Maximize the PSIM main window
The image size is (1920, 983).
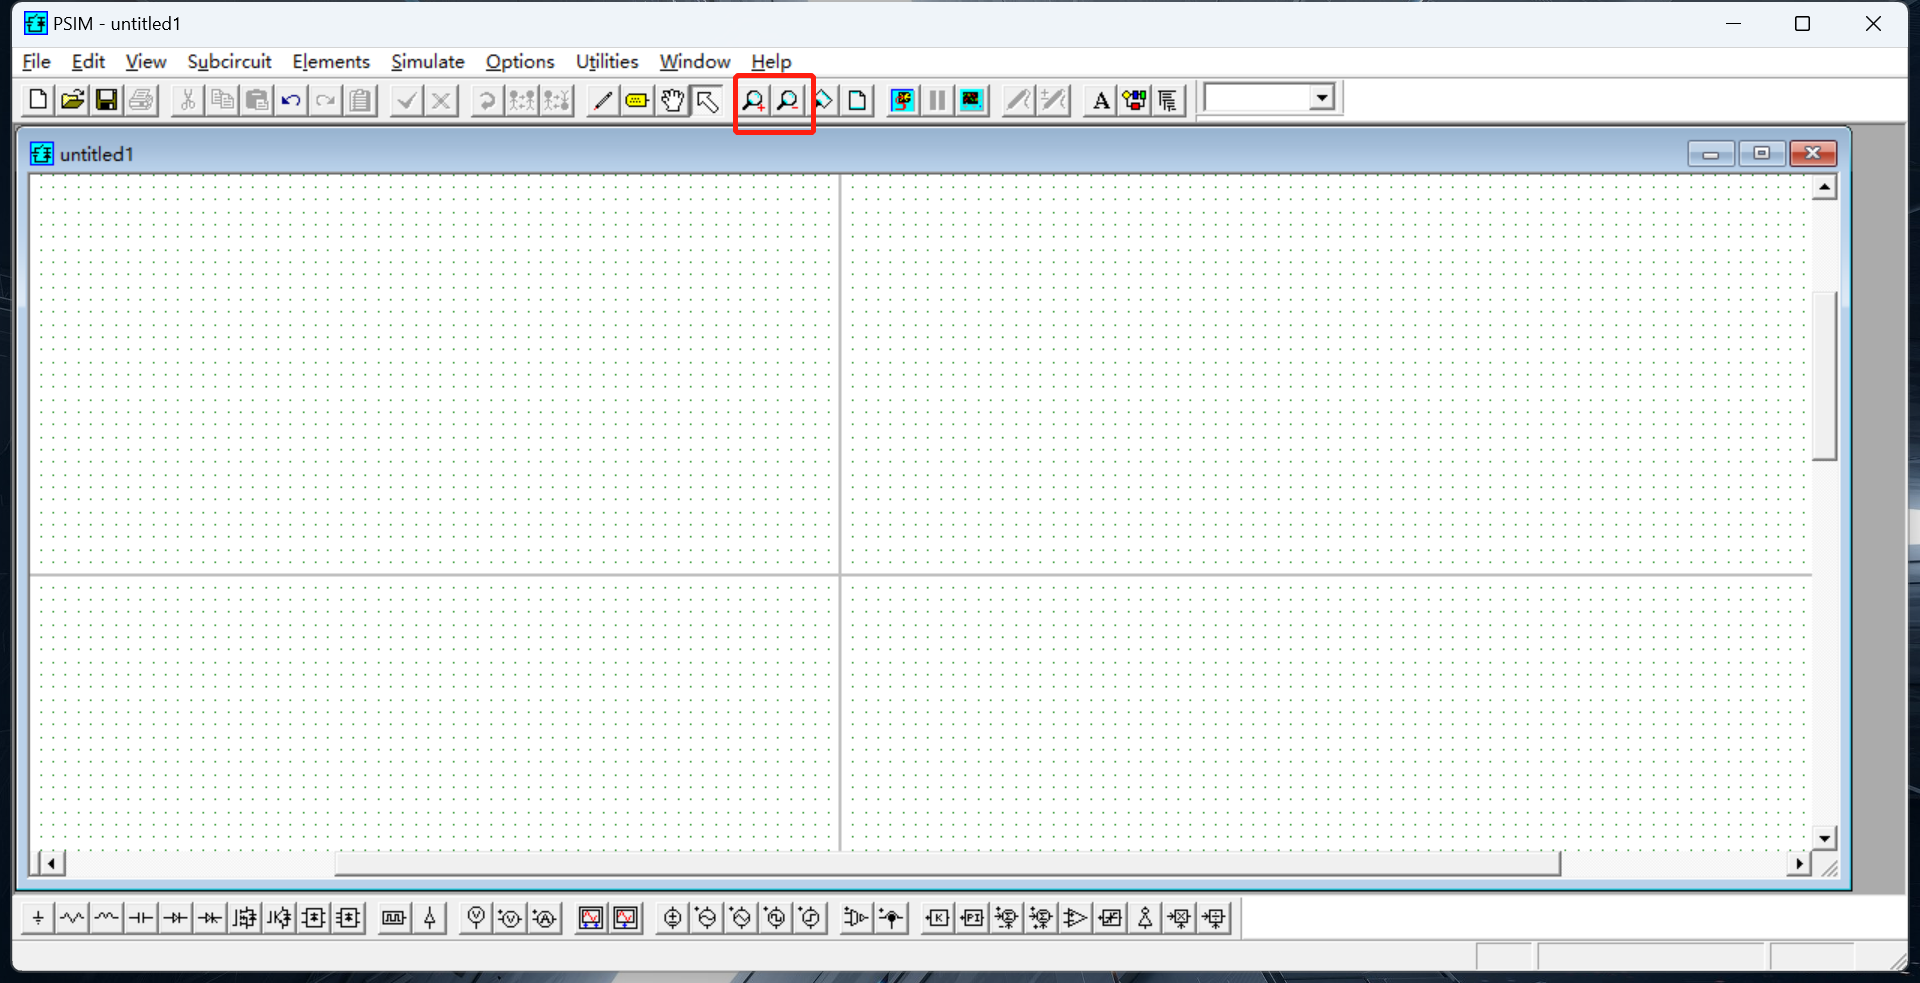click(1802, 24)
